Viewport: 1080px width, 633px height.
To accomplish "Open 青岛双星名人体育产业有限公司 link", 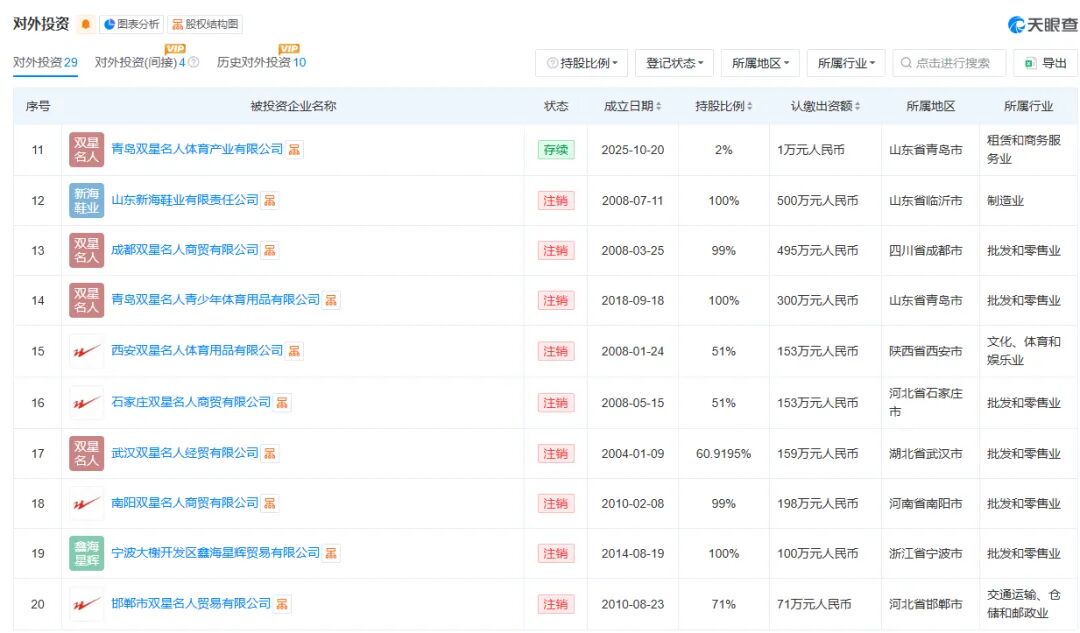I will 197,149.
